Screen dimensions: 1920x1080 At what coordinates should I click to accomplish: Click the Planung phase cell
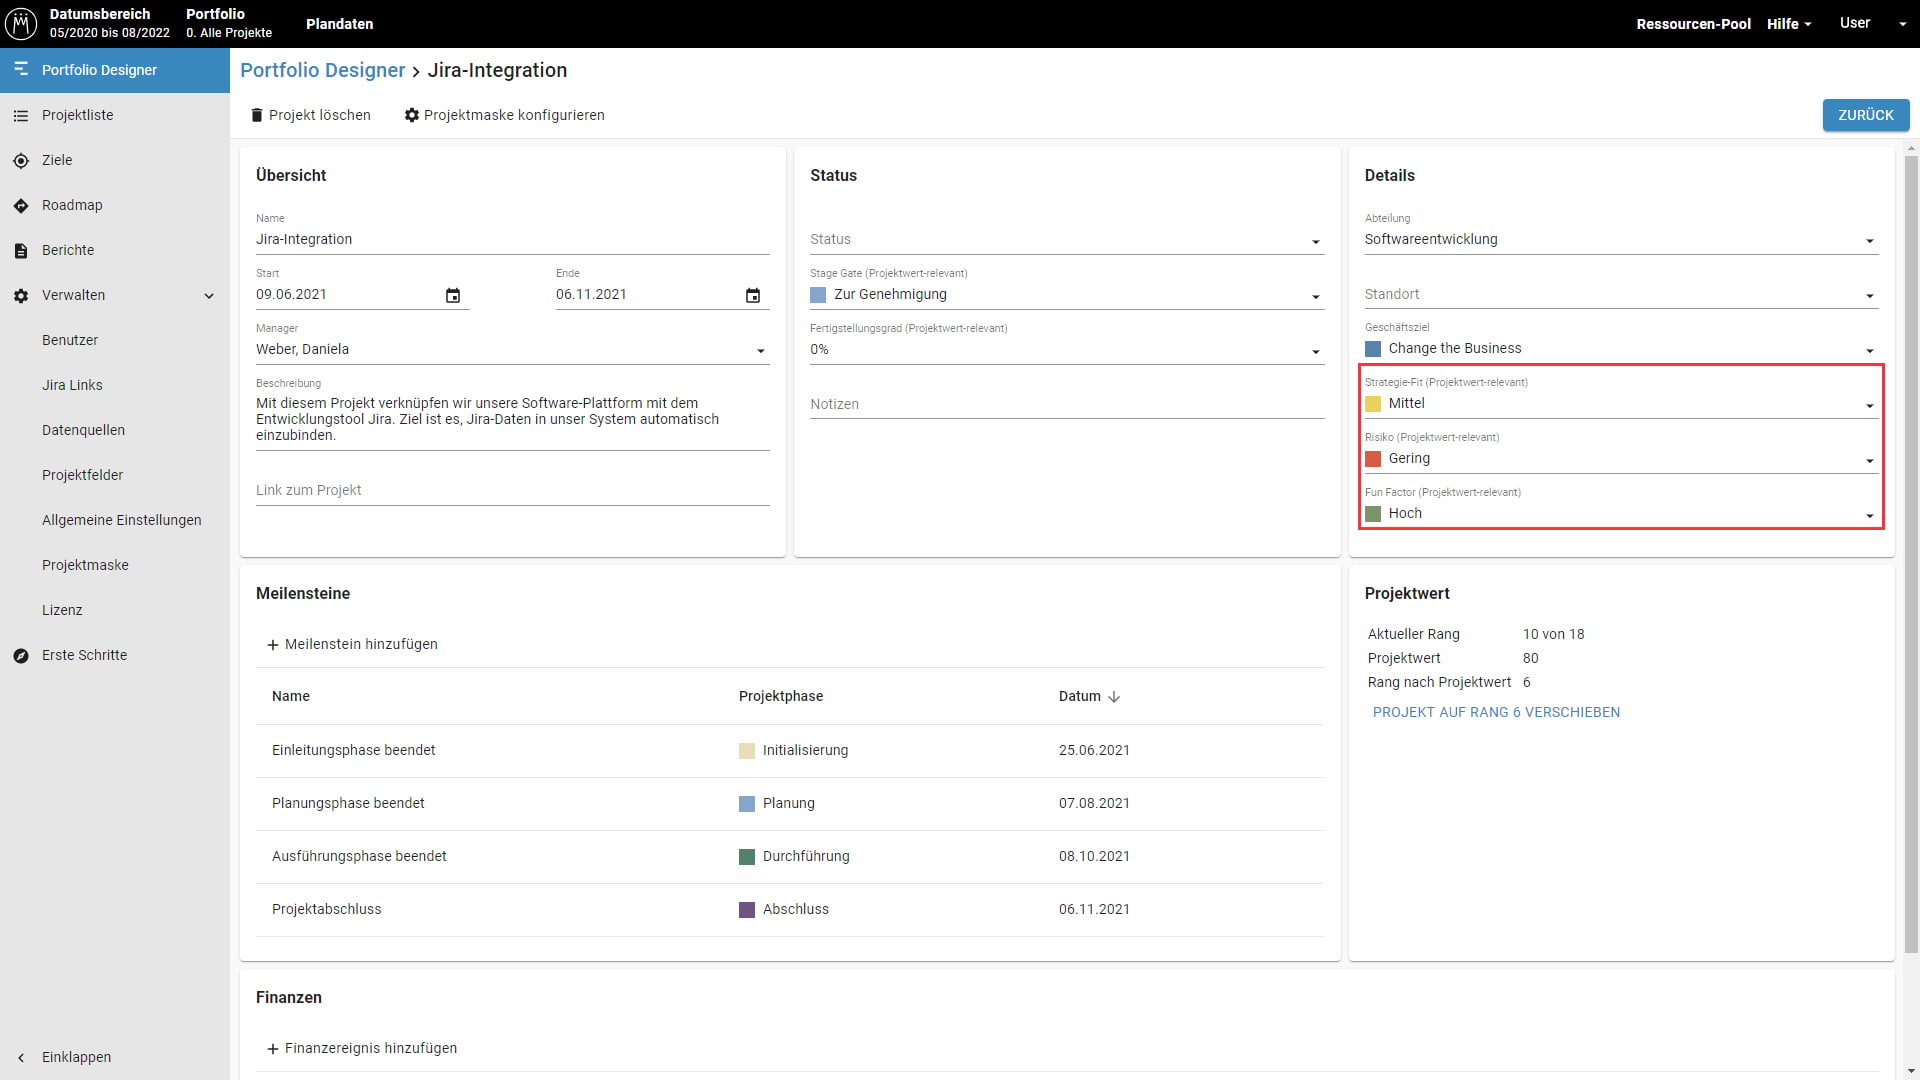(x=777, y=804)
